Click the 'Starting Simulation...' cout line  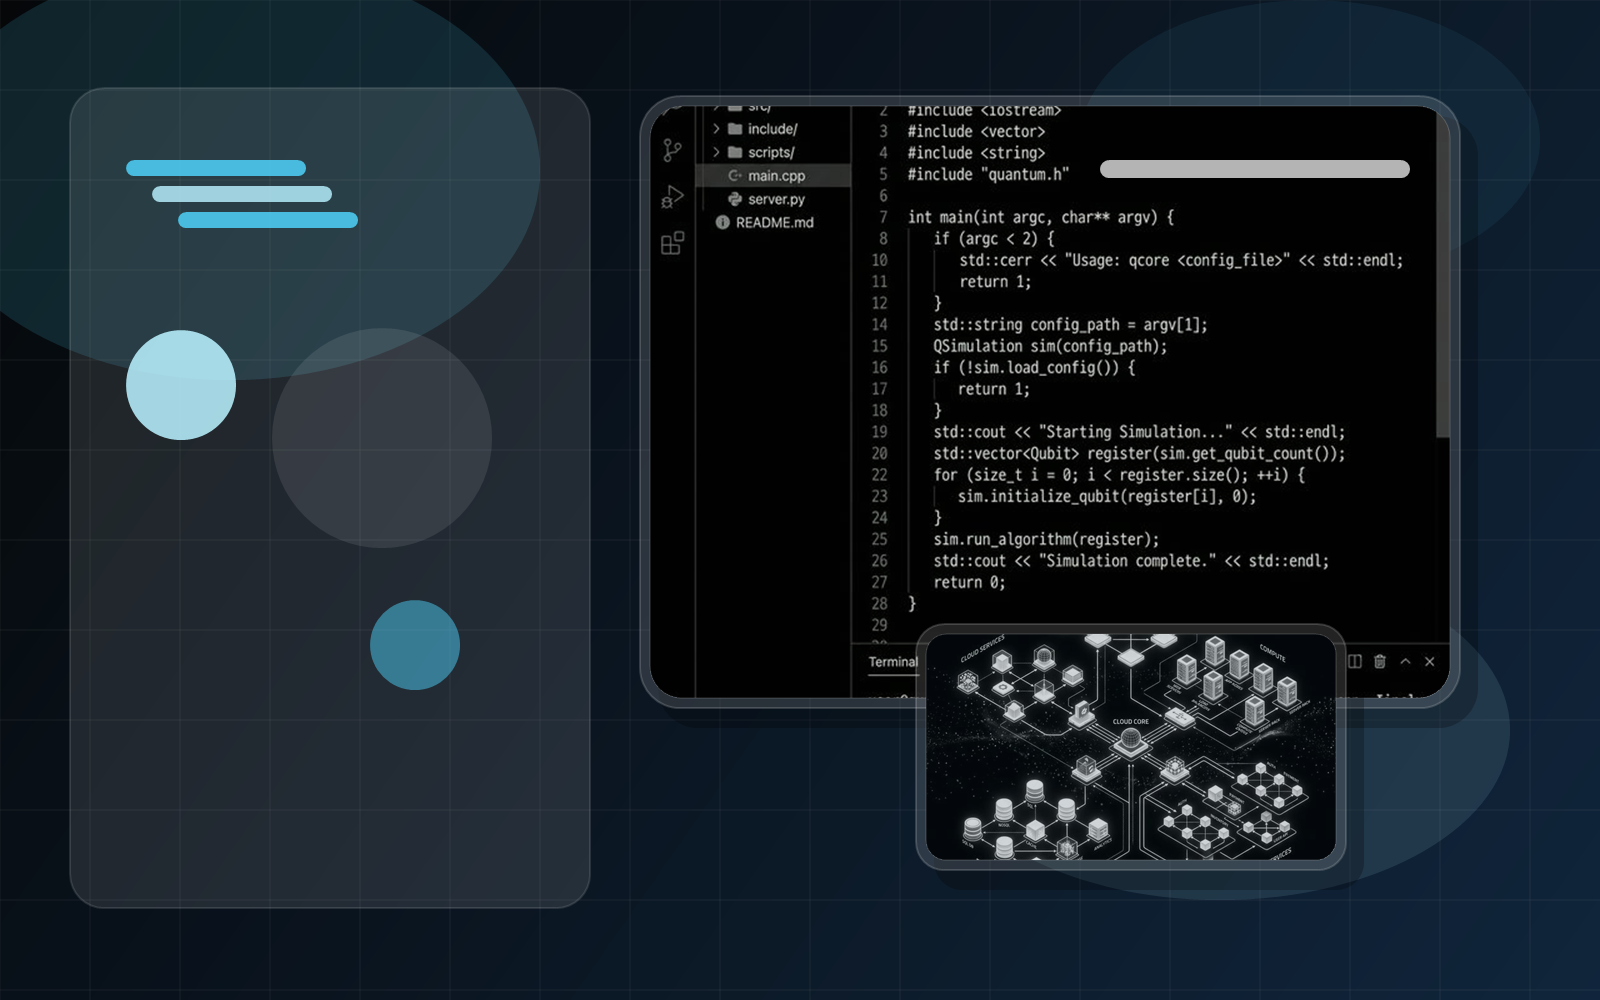[x=1139, y=432]
